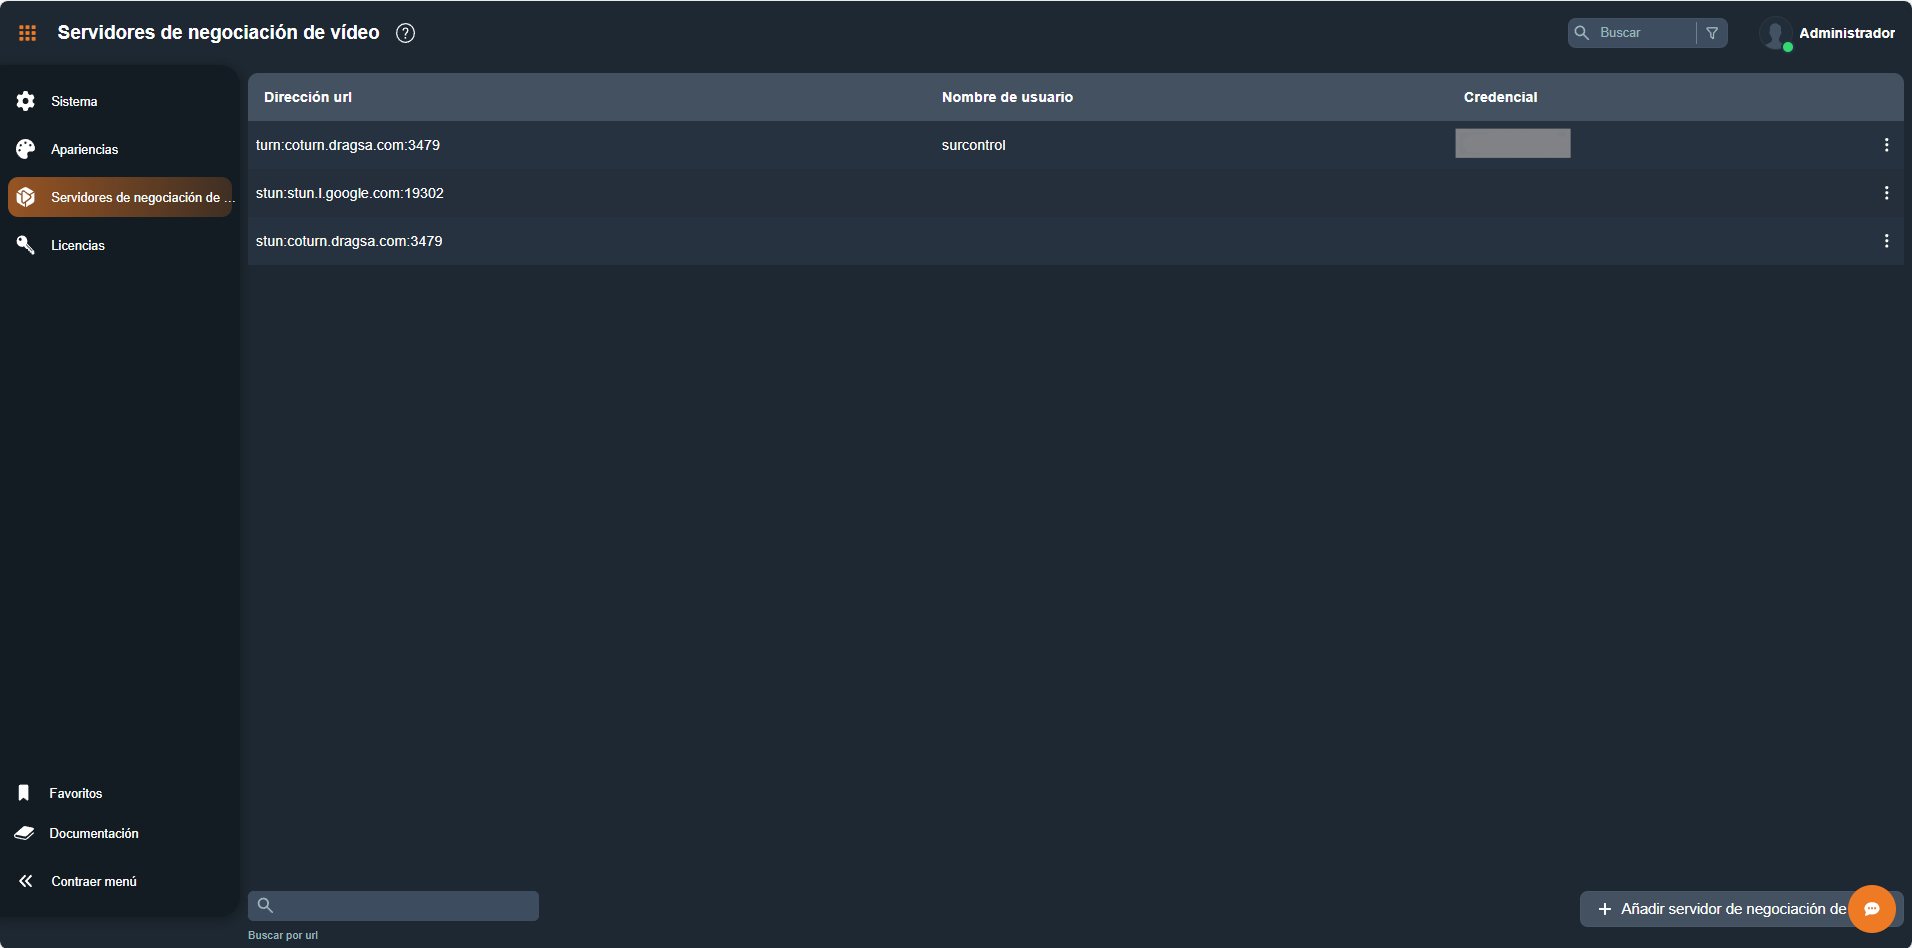Viewport: 1912px width, 948px height.
Task: Reveal hidden credential for surcontrol
Action: 1512,144
